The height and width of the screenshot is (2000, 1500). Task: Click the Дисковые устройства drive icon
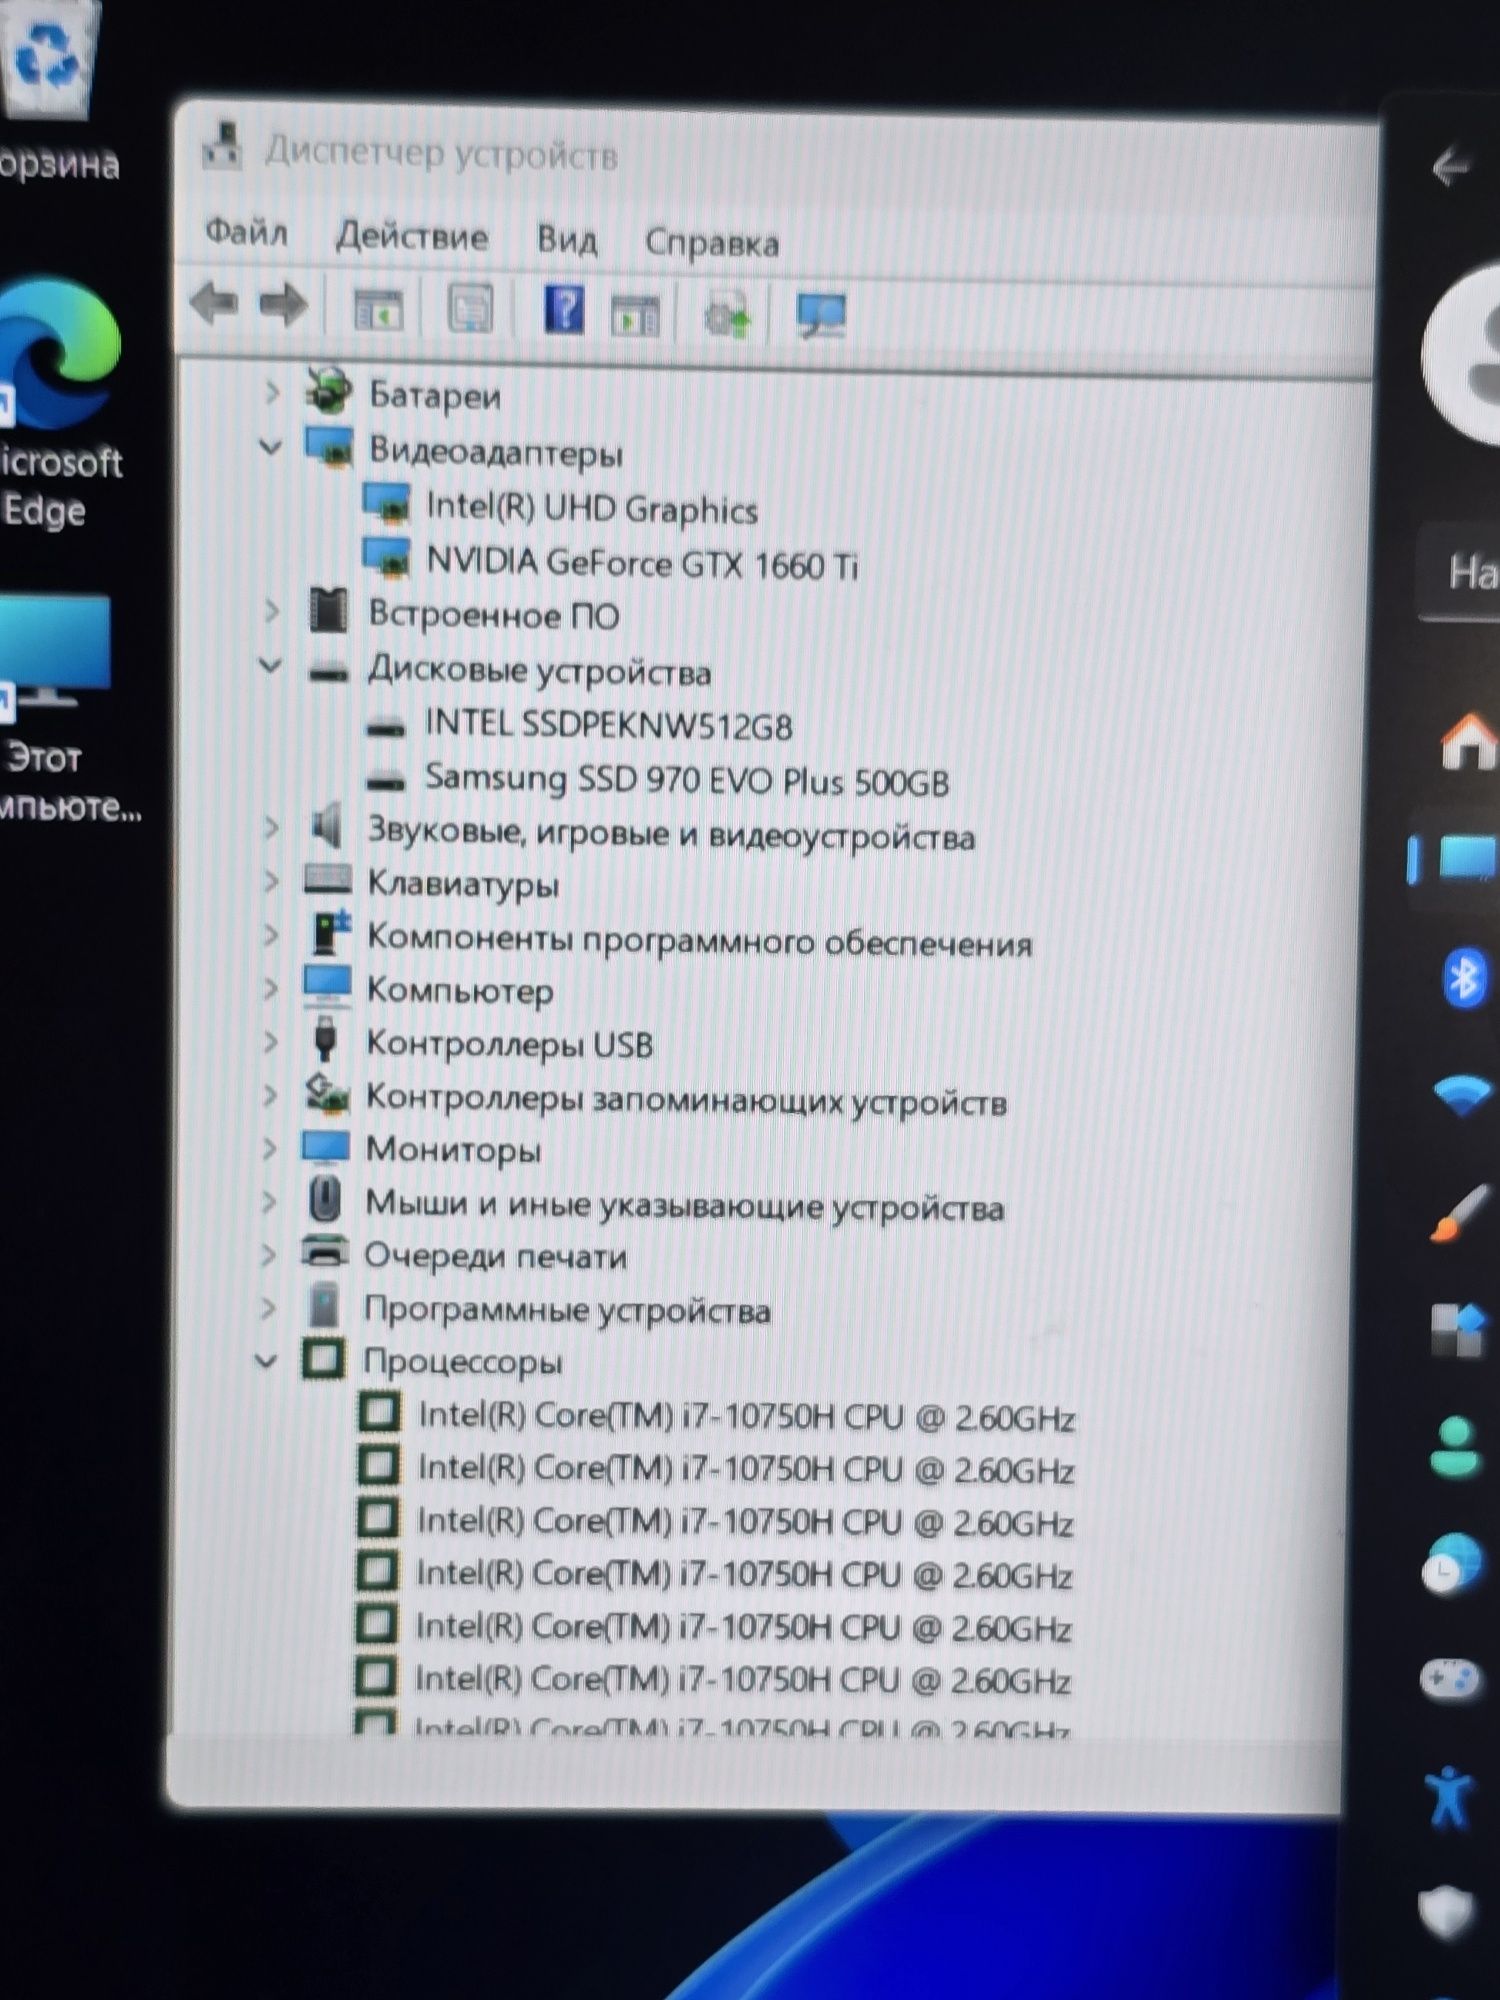tap(327, 672)
